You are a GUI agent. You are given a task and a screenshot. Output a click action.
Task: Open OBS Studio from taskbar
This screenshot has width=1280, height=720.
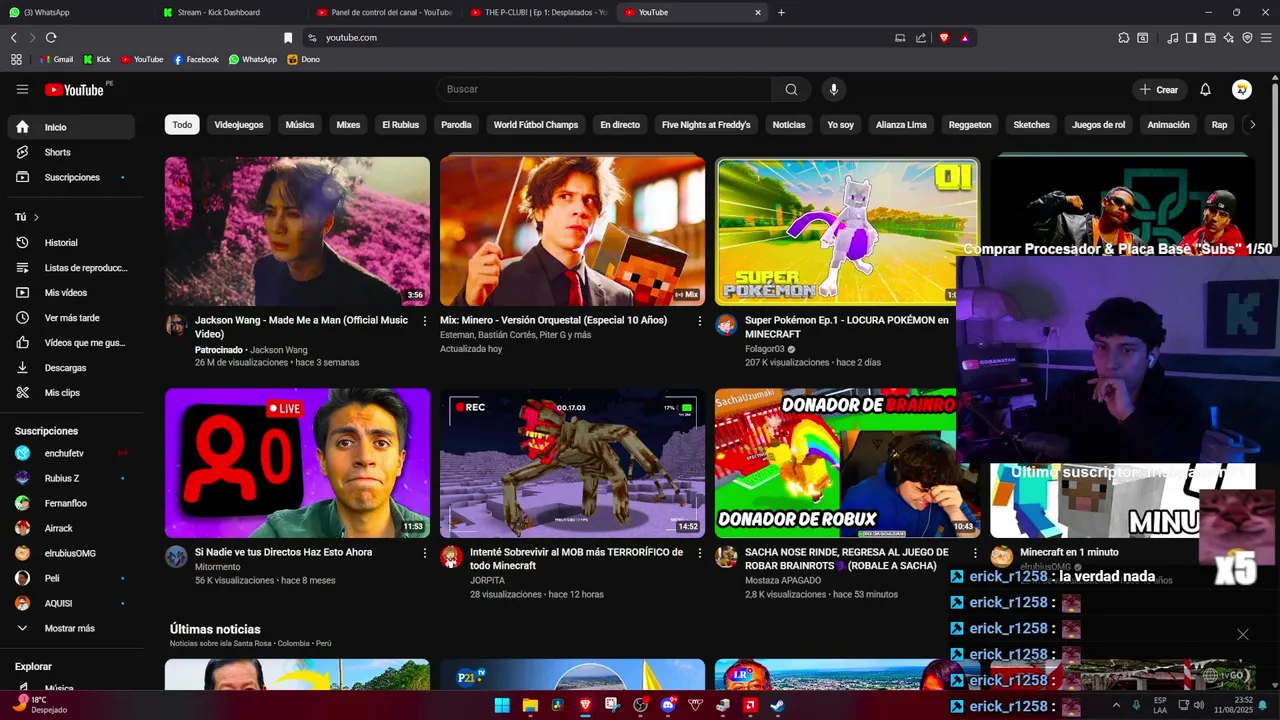coord(640,705)
